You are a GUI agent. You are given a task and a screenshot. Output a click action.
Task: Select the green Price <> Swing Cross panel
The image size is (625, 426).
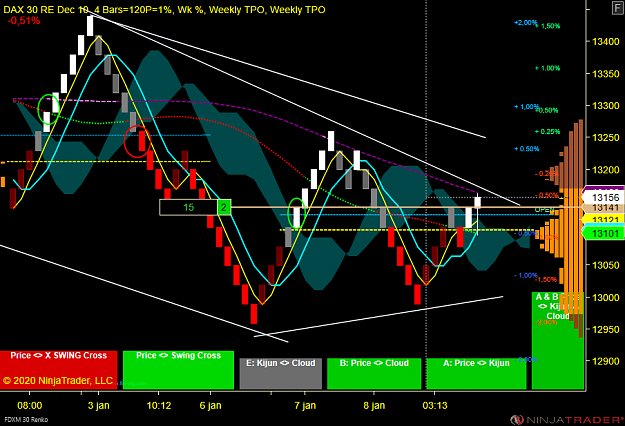(178, 370)
